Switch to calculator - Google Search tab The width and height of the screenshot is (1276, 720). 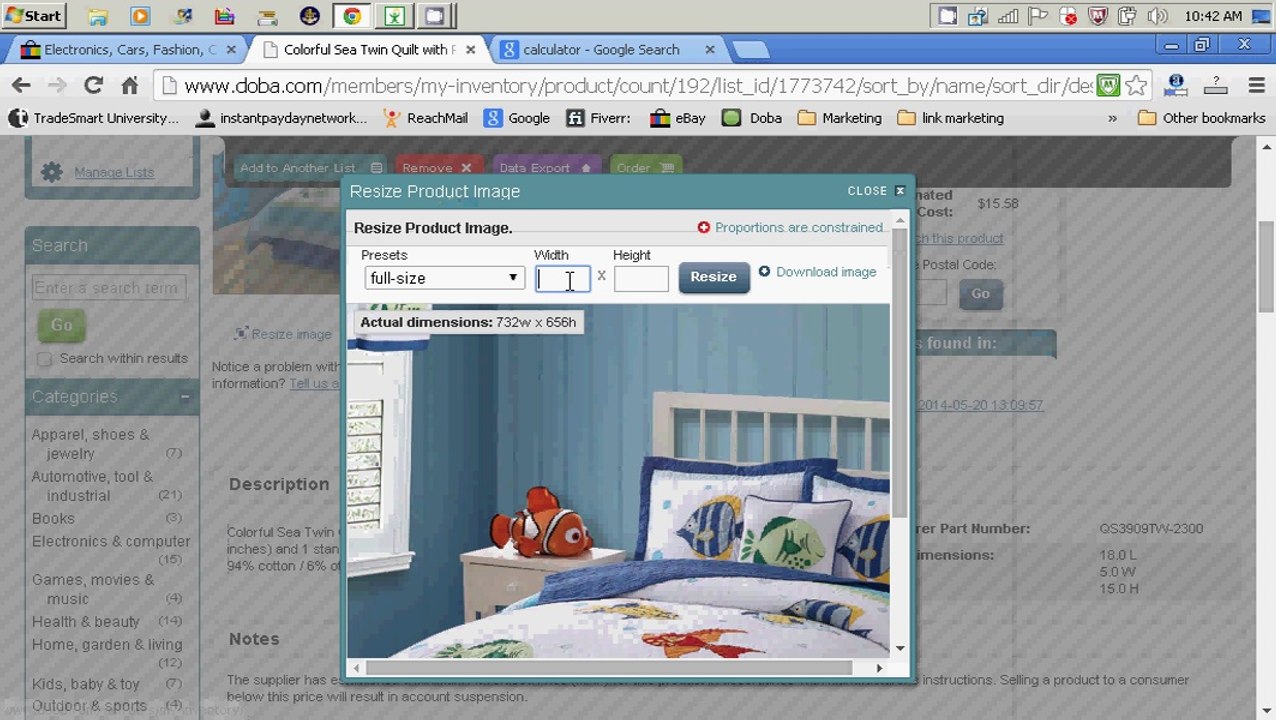[608, 49]
